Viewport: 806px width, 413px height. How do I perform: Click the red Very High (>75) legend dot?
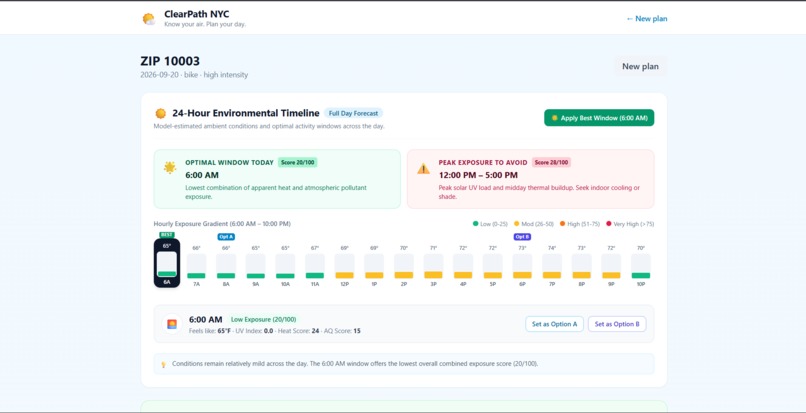(609, 224)
